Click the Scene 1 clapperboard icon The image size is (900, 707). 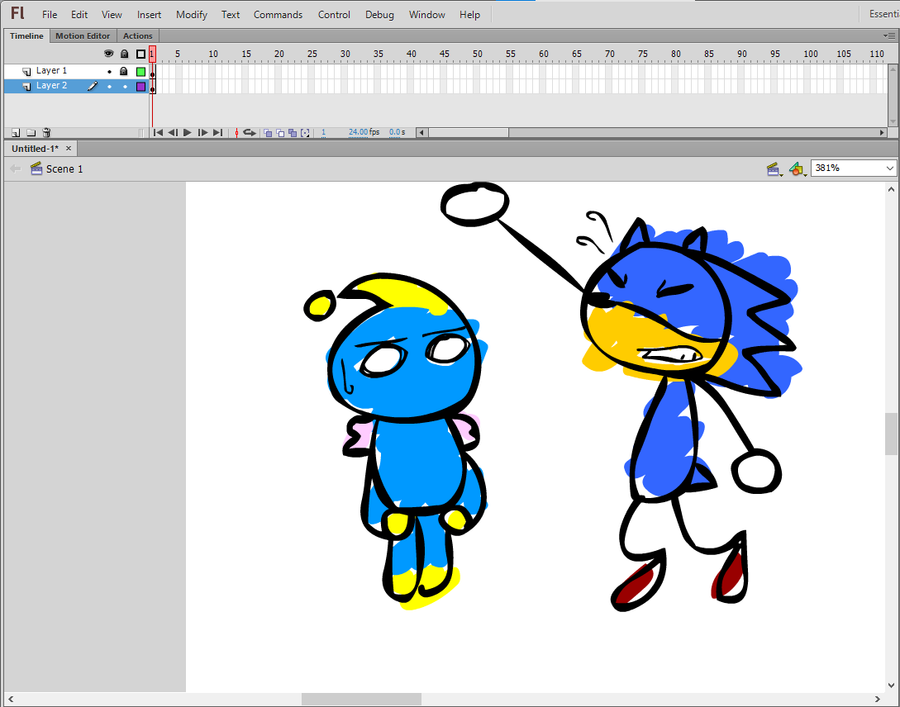click(x=36, y=168)
